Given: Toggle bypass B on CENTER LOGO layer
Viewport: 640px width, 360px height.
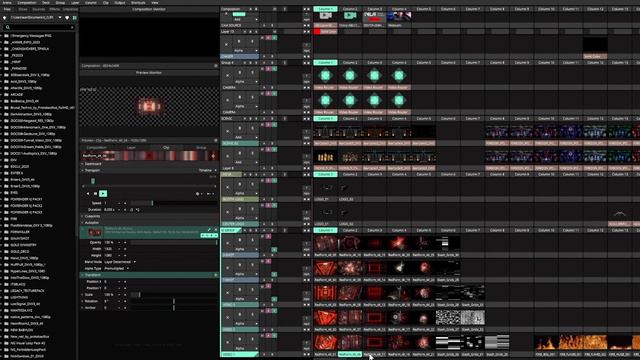Looking at the screenshot, I should [x=240, y=210].
